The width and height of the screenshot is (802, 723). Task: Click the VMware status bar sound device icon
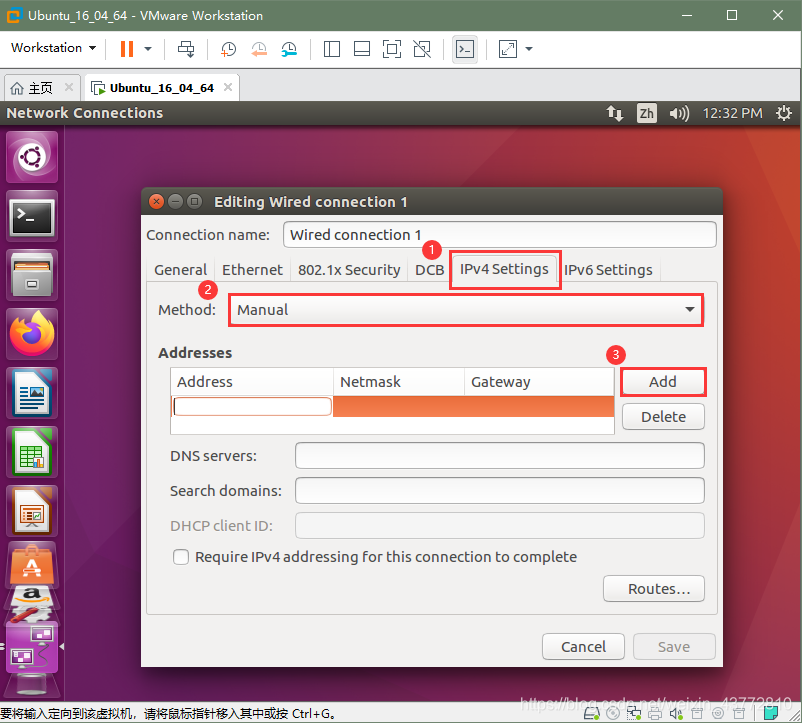(676, 713)
